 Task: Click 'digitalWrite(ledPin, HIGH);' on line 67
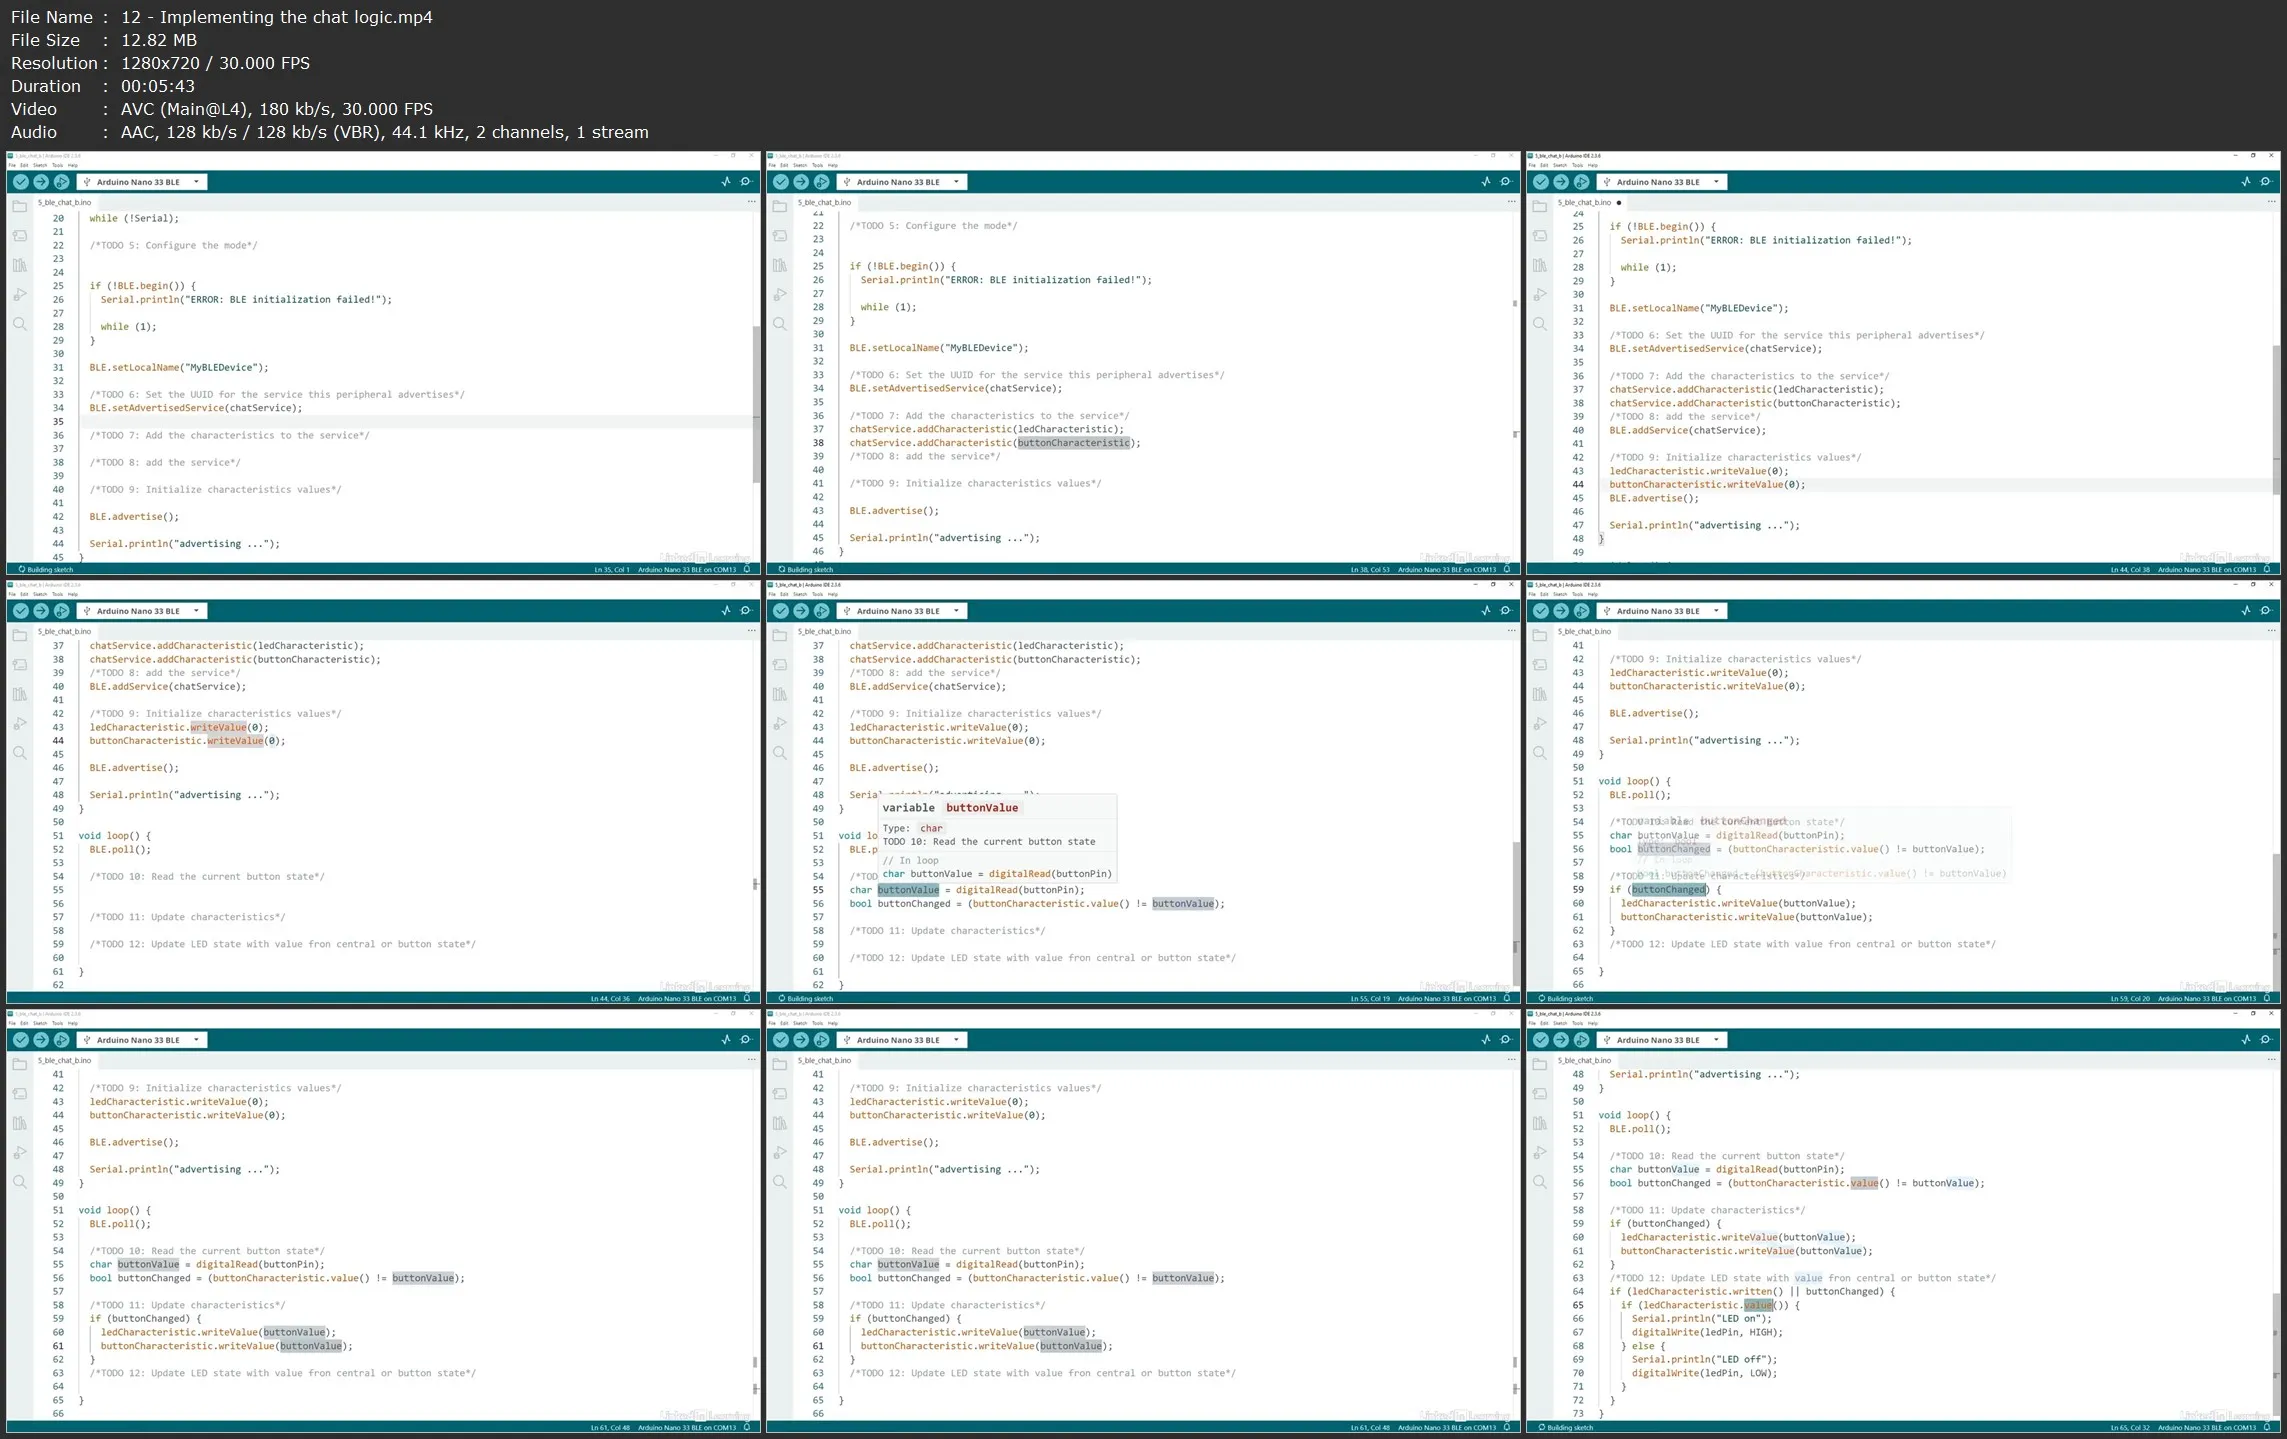tap(1707, 1333)
